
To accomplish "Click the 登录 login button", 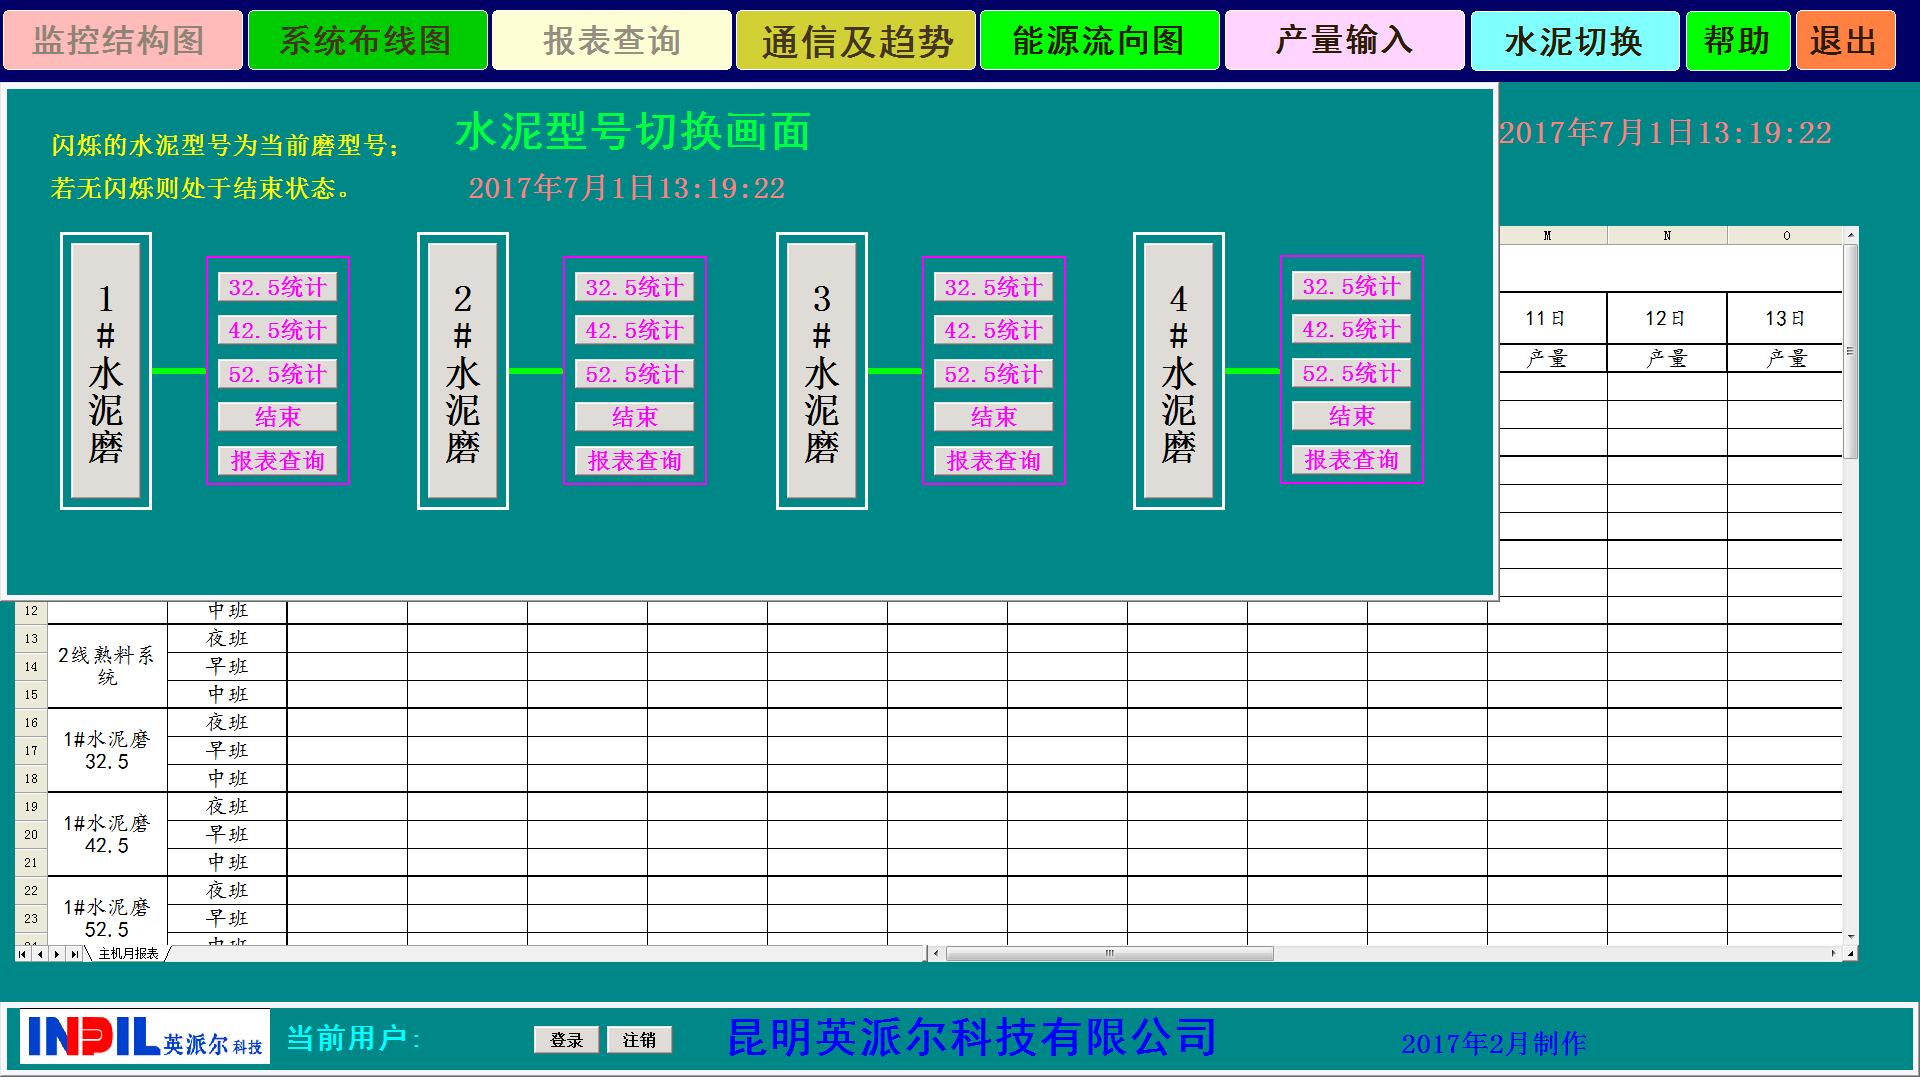I will (x=566, y=1040).
